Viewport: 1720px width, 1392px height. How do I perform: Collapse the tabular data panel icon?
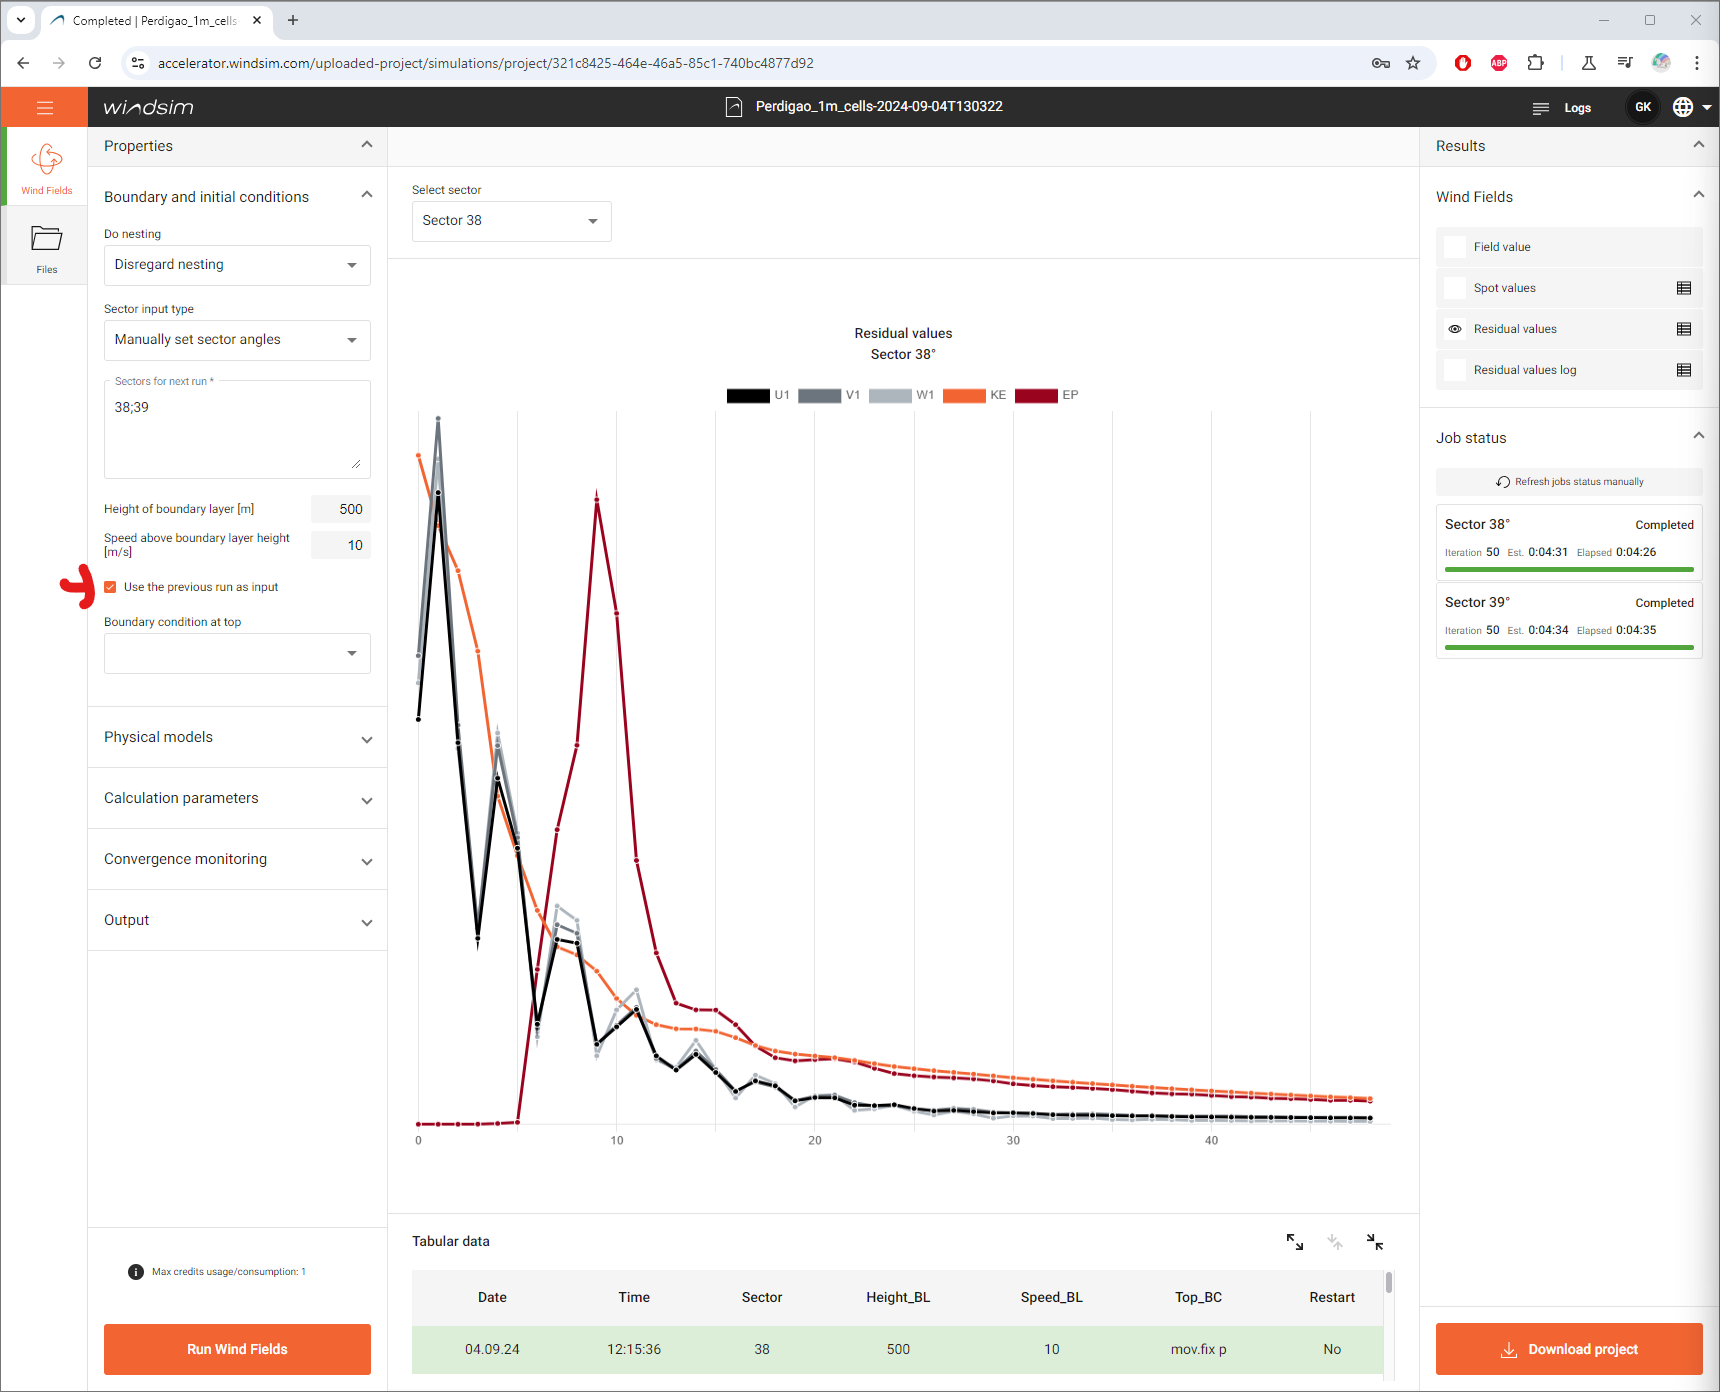tap(1375, 1242)
